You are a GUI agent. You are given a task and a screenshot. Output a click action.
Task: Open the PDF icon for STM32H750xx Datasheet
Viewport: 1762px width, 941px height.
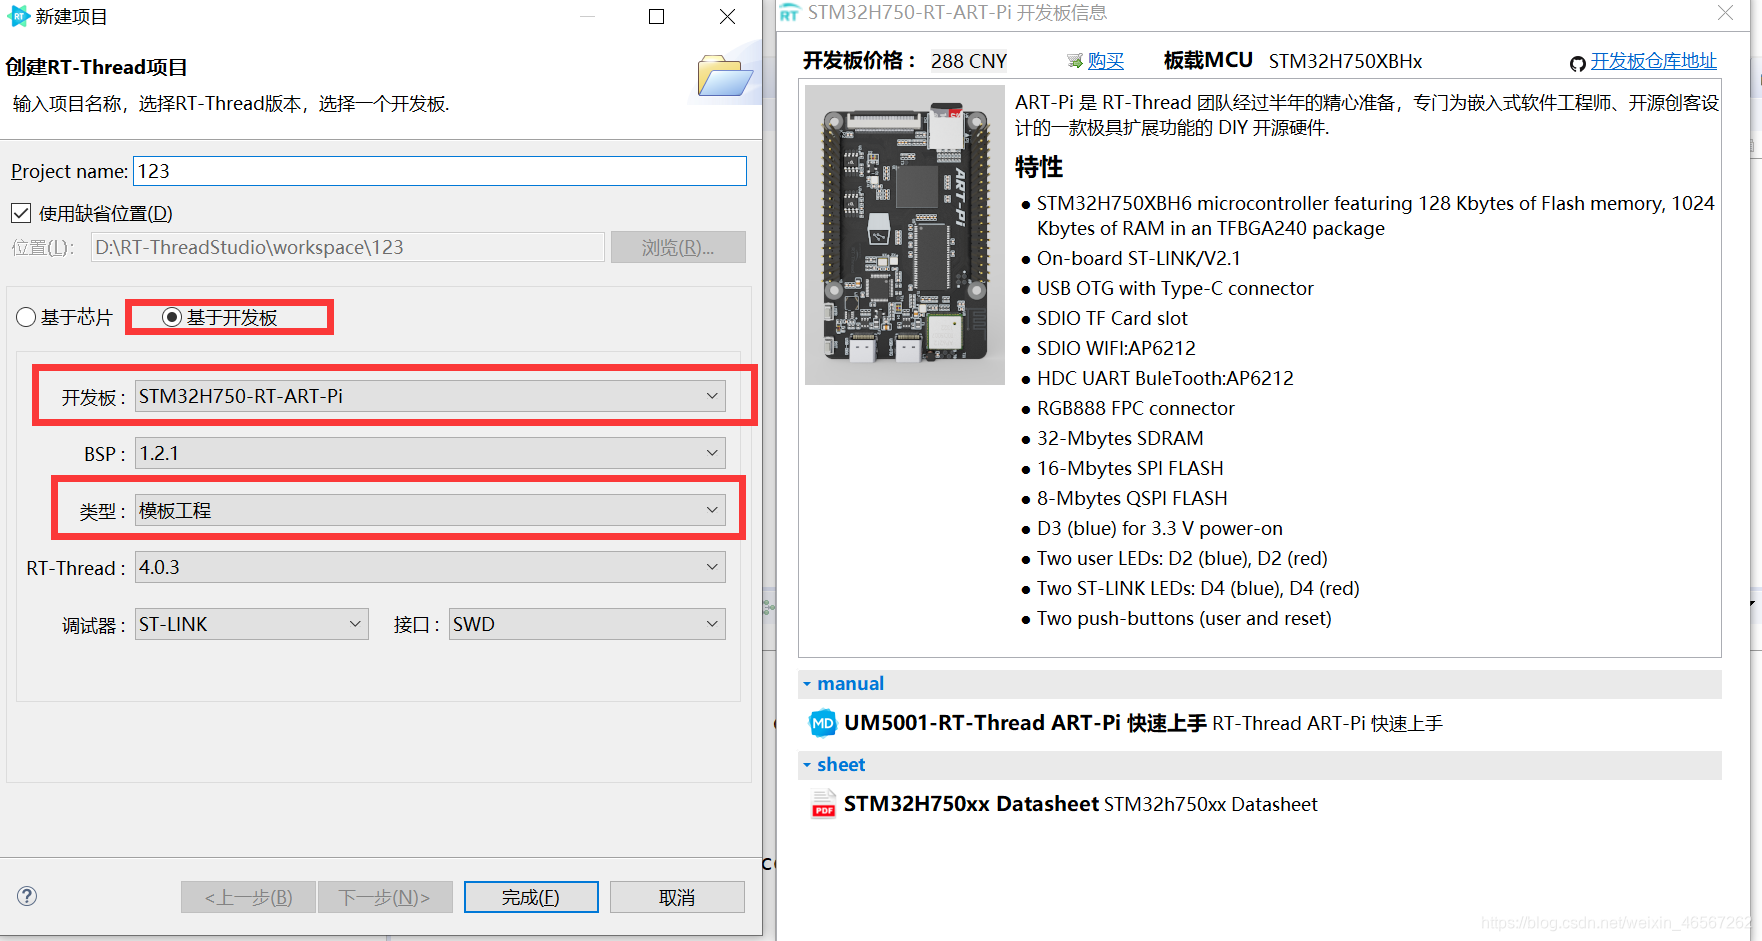point(823,804)
